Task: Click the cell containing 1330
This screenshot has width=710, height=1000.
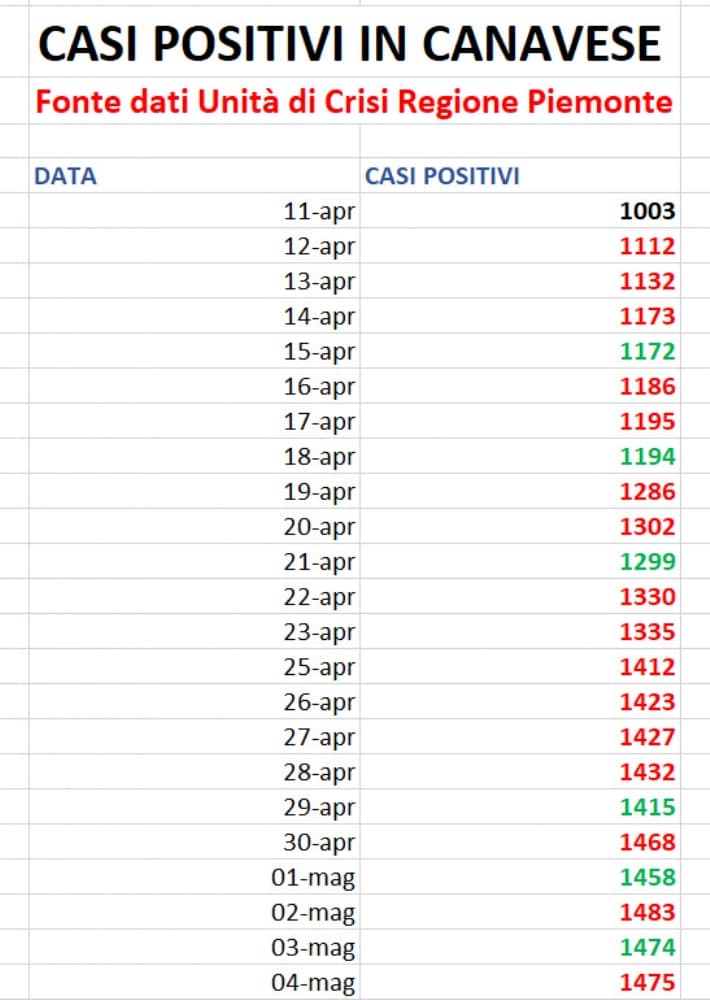Action: pyautogui.click(x=647, y=597)
